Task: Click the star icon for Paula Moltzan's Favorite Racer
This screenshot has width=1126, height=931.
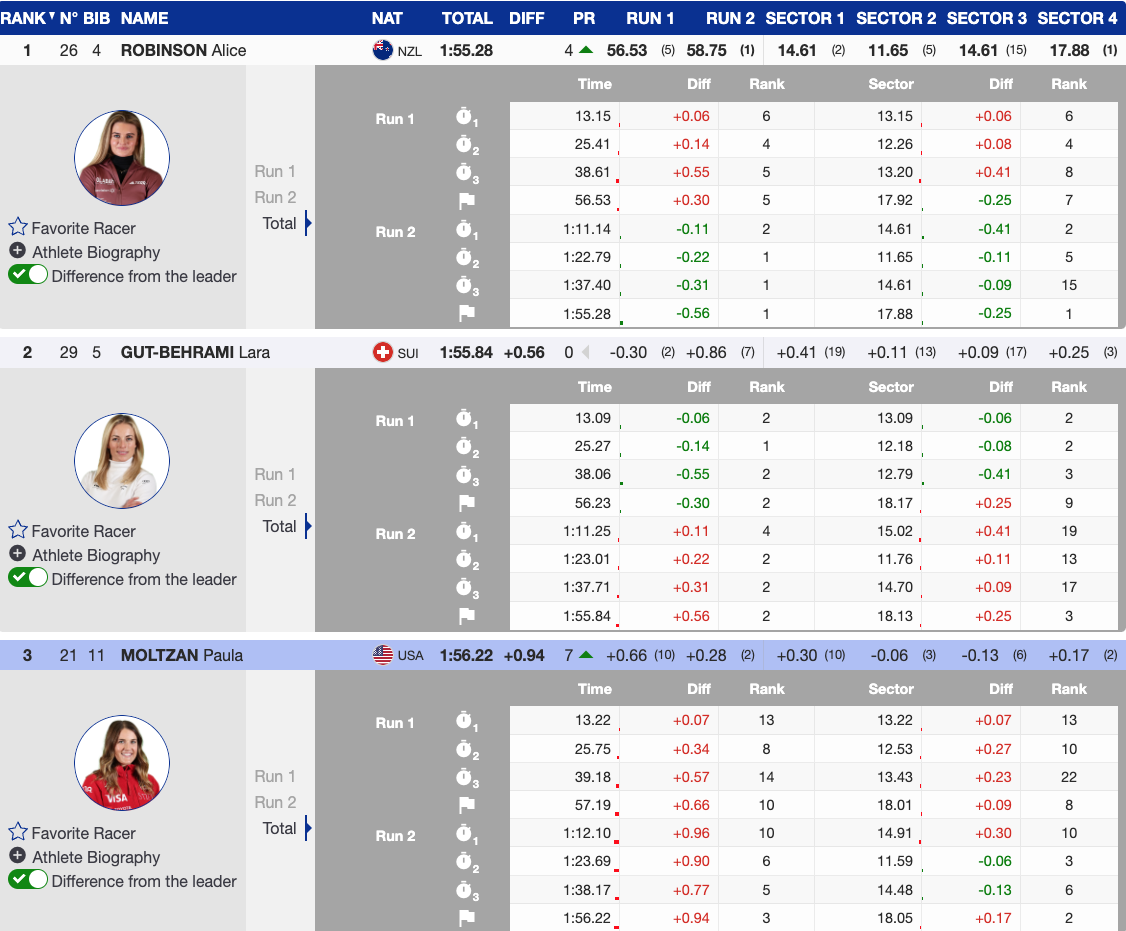Action: tap(18, 832)
